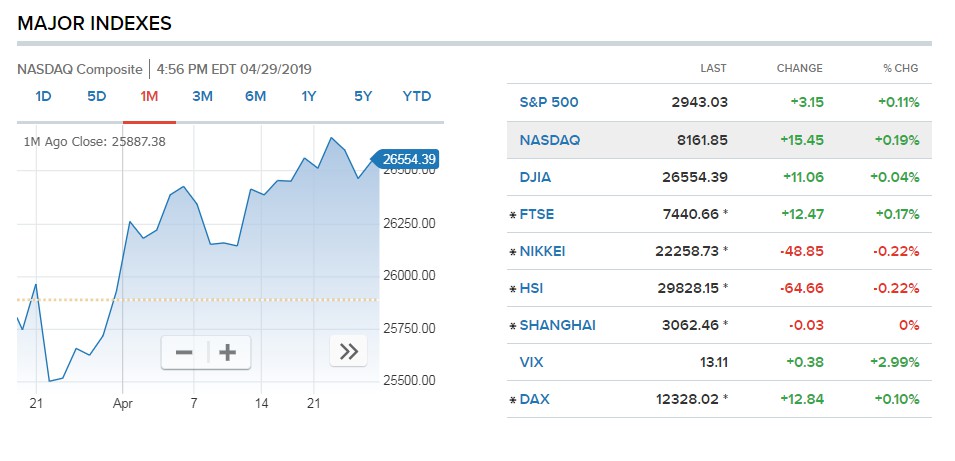View the VIX index link

531,362
